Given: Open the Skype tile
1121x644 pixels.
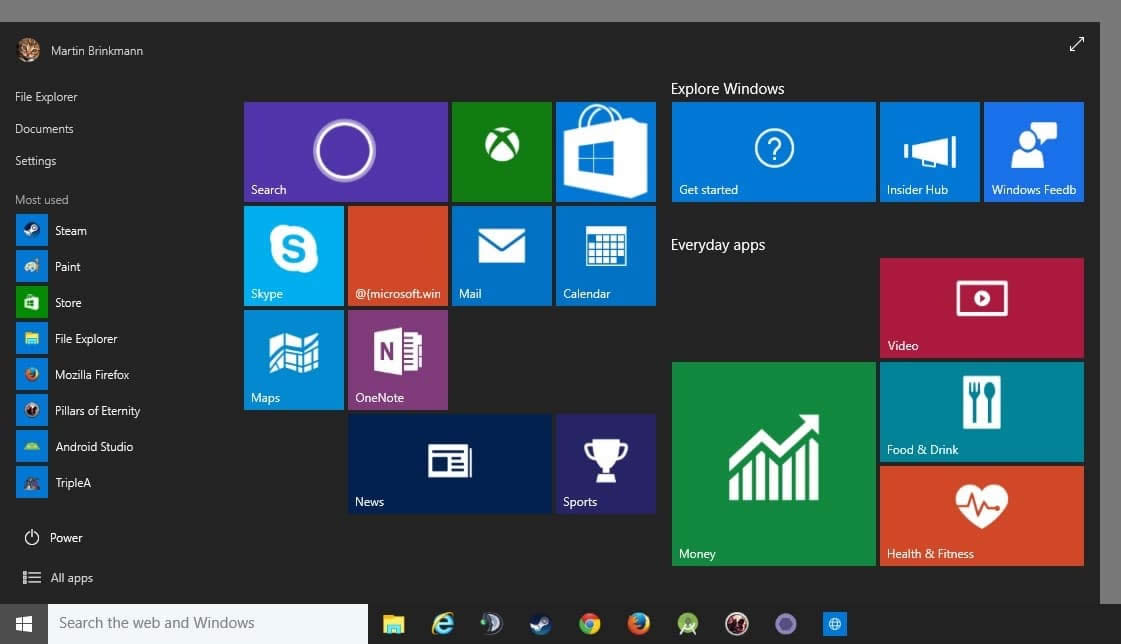Looking at the screenshot, I should [x=293, y=255].
